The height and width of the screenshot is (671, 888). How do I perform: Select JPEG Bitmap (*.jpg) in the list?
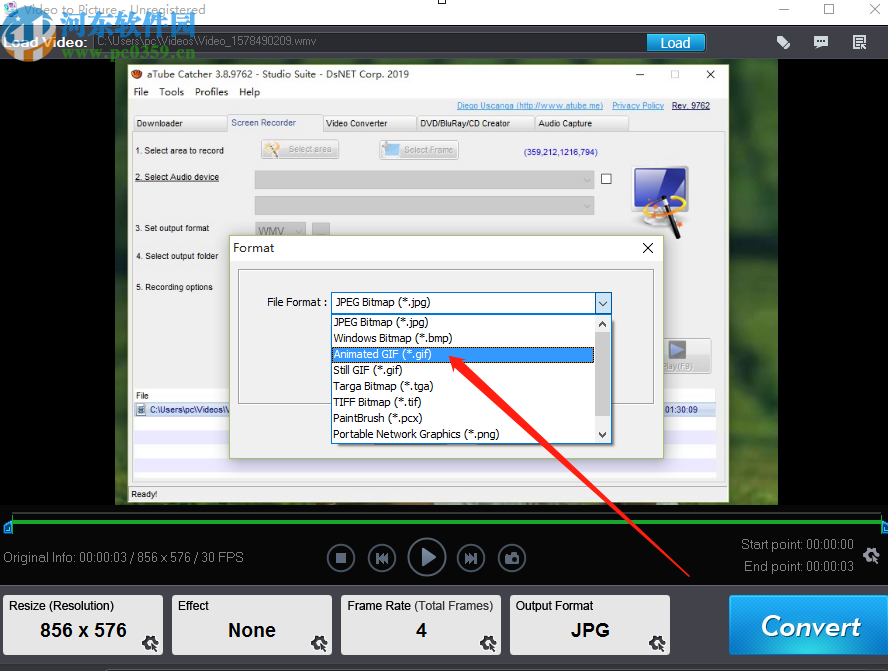point(463,322)
